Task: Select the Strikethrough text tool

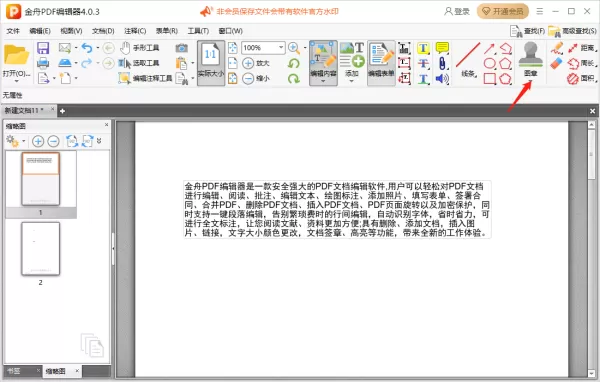Action: [x=423, y=63]
